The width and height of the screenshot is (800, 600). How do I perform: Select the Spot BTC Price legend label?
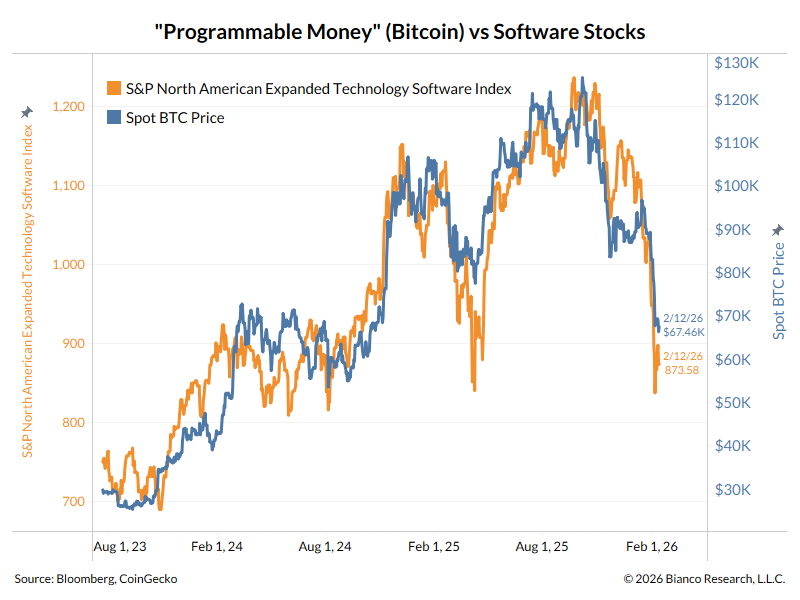[x=175, y=118]
